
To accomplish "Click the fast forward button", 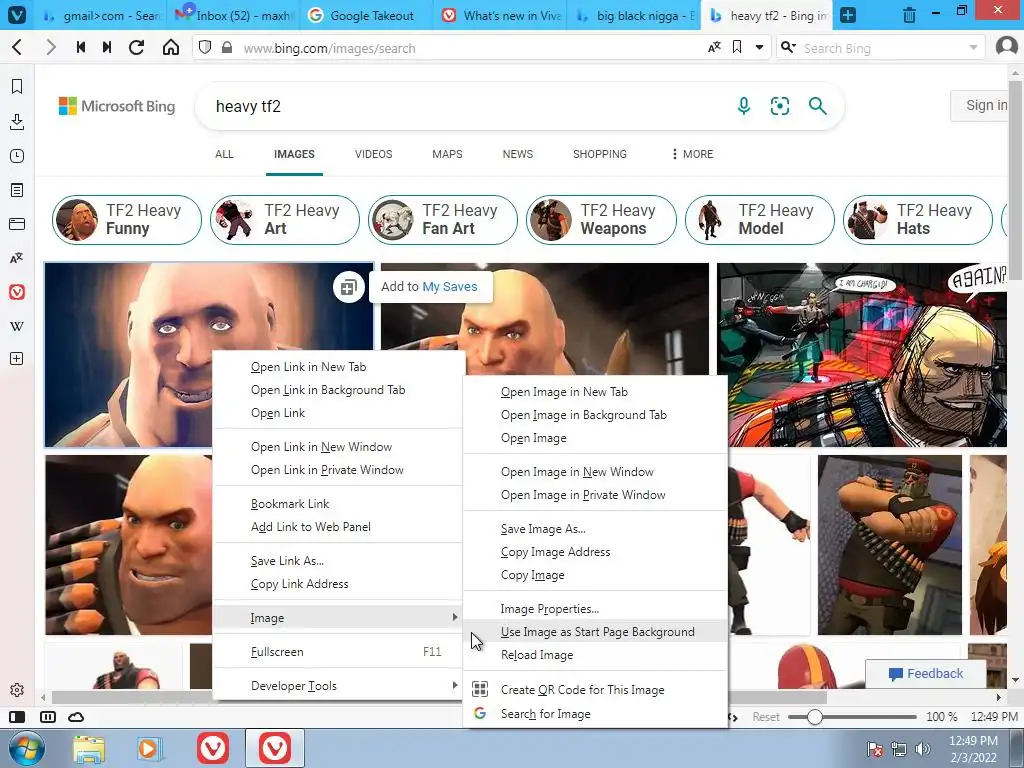I will point(107,47).
